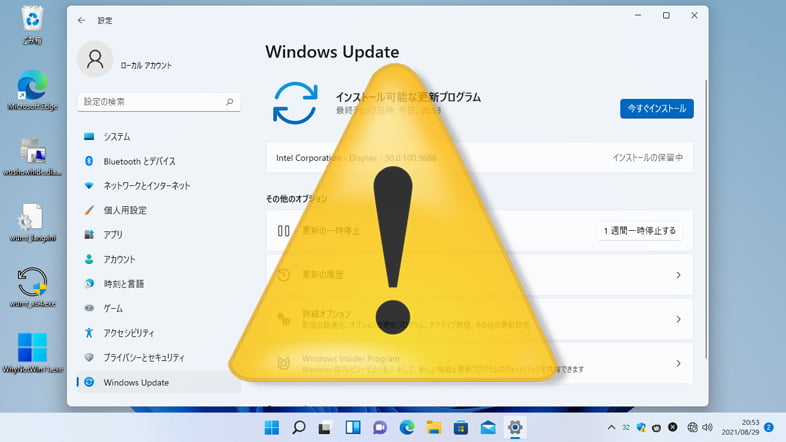Select Windows Update in the sidebar

point(158,382)
